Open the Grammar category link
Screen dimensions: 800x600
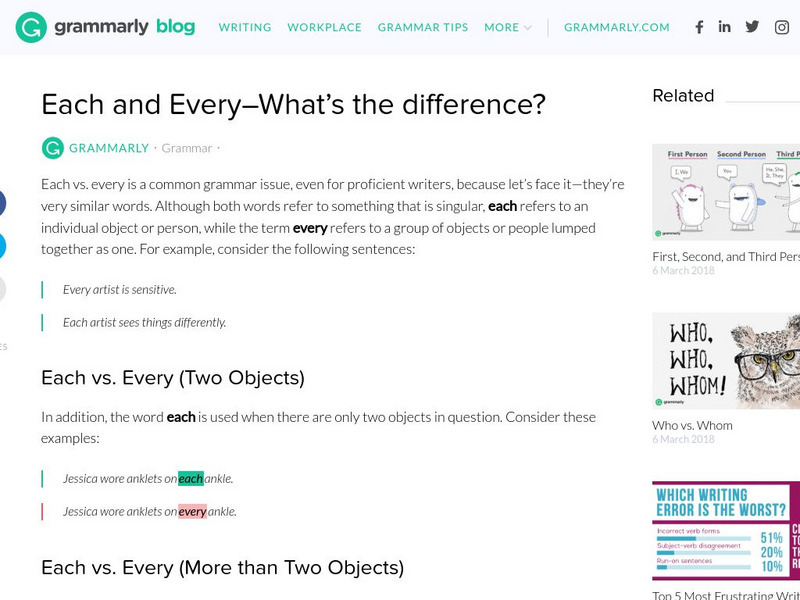pyautogui.click(x=187, y=148)
